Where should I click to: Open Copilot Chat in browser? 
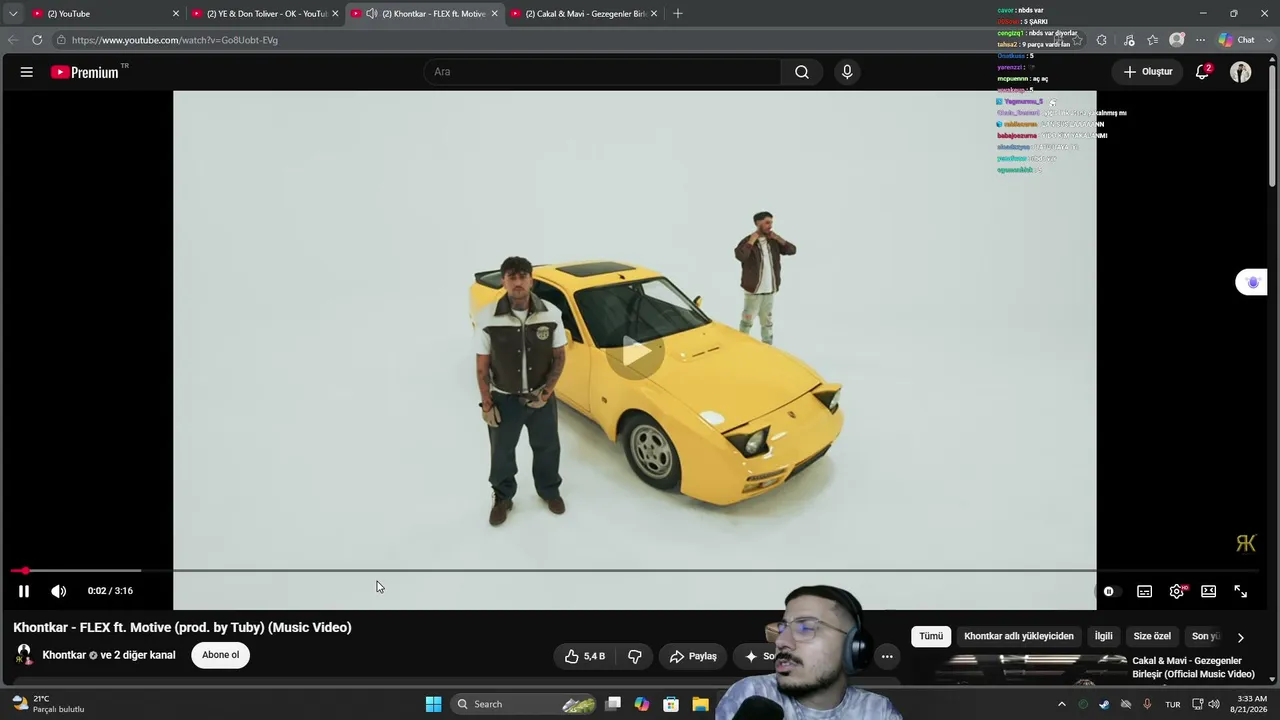[x=1237, y=40]
